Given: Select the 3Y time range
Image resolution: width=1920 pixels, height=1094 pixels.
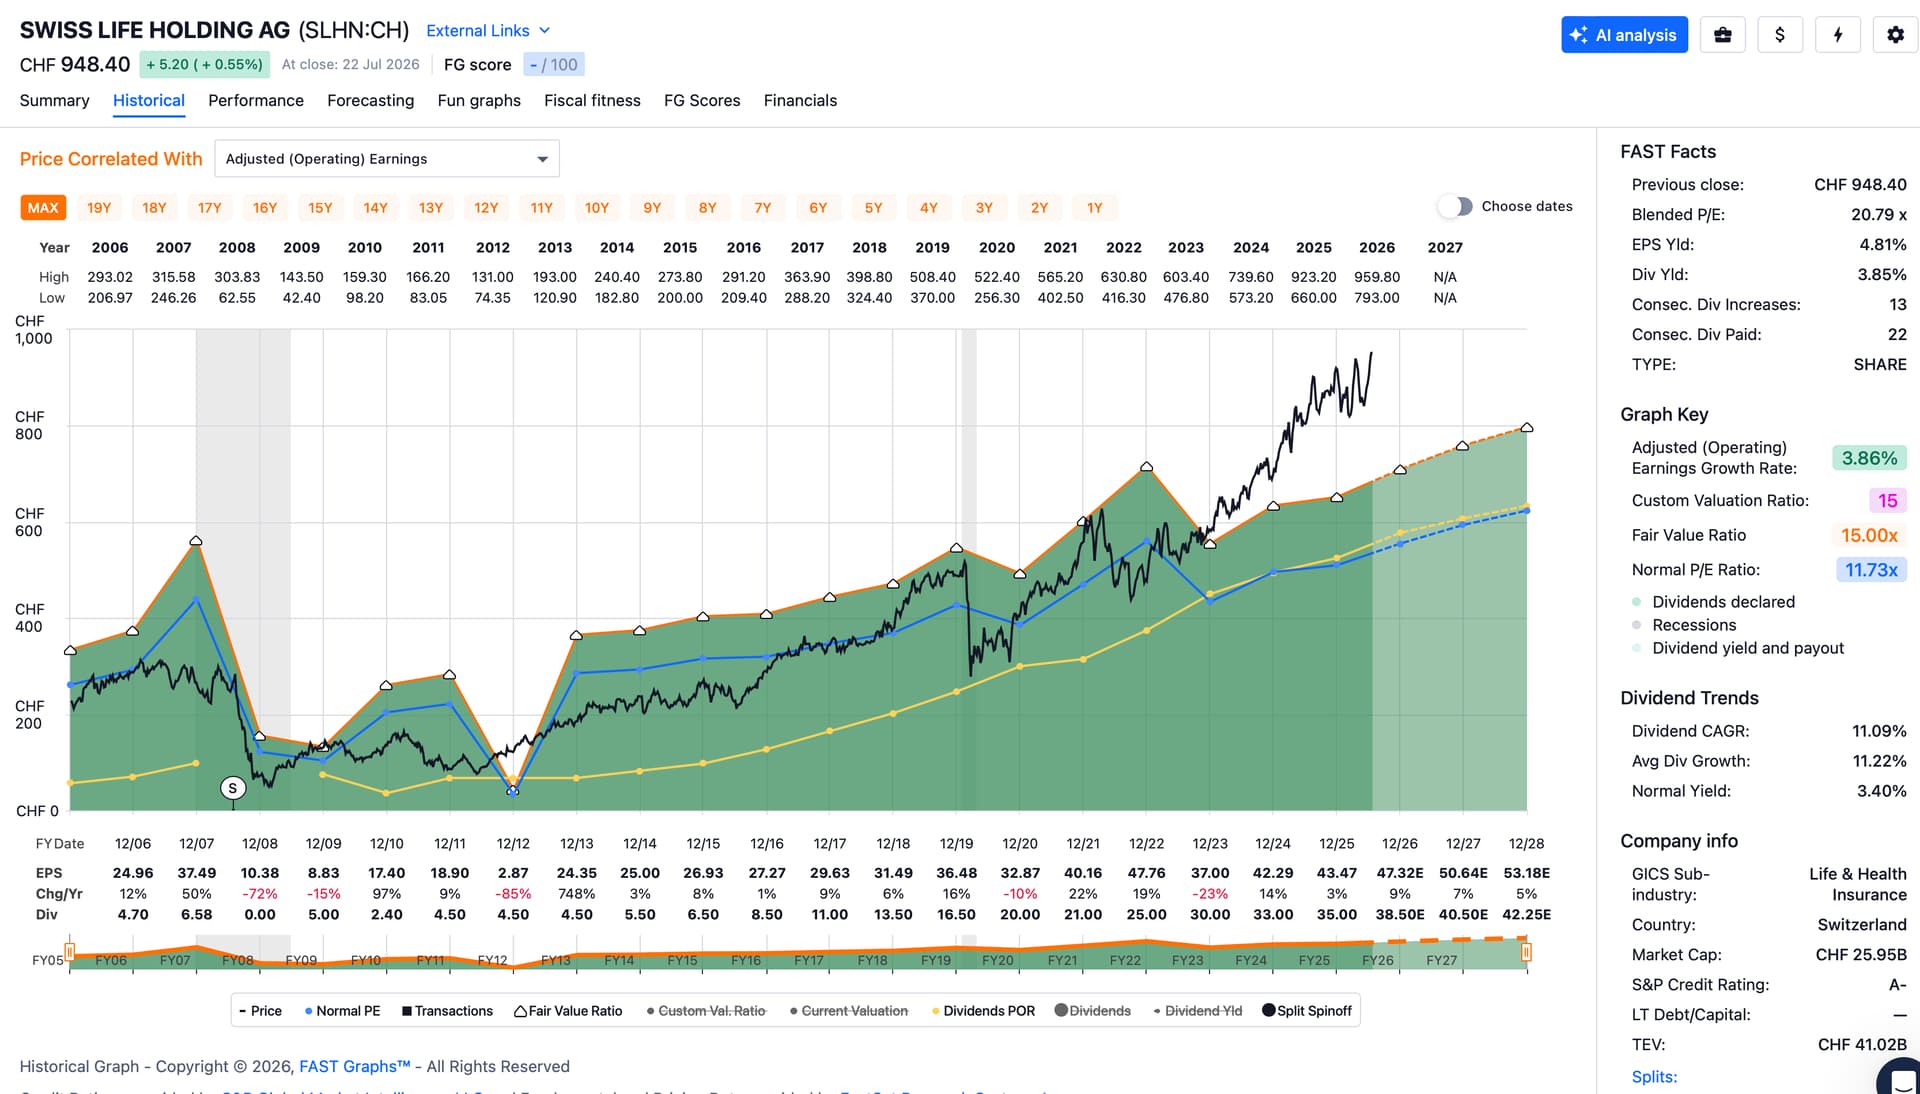Looking at the screenshot, I should 984,208.
